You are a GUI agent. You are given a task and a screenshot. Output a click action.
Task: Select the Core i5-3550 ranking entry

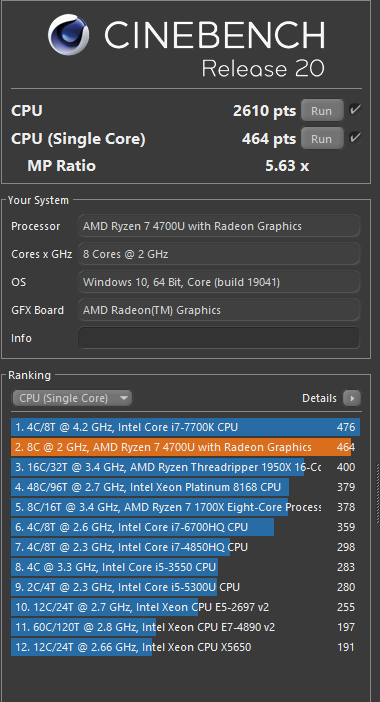point(185,567)
